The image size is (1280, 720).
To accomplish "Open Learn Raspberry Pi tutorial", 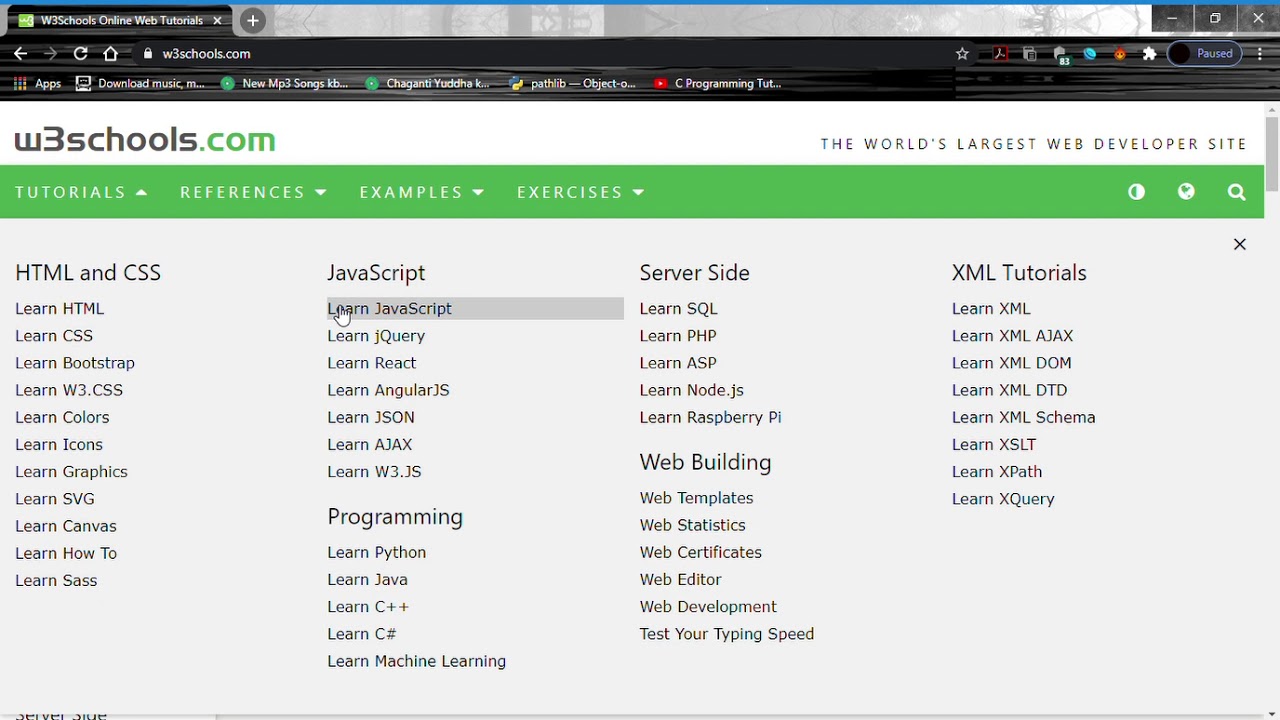I will coord(710,417).
